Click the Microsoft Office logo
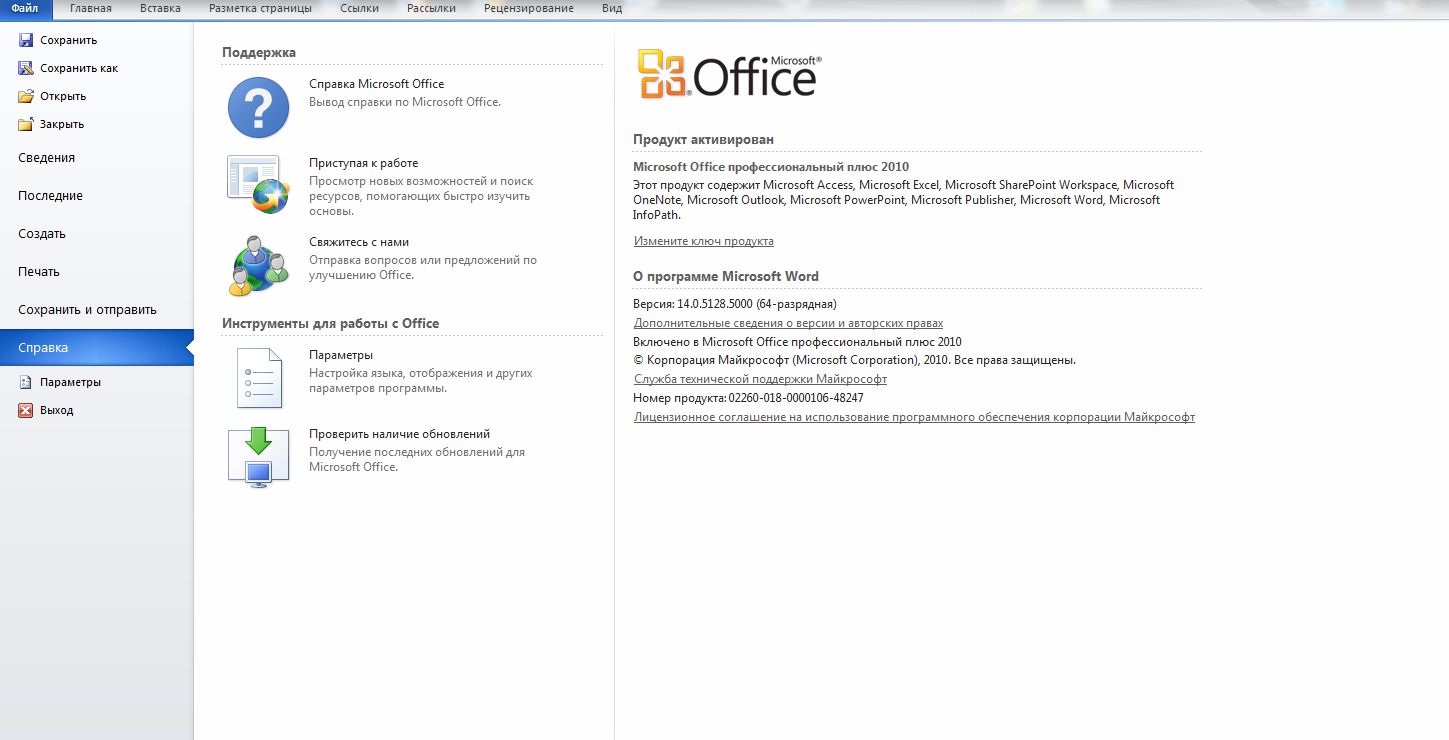This screenshot has width=1449, height=740. coord(729,74)
